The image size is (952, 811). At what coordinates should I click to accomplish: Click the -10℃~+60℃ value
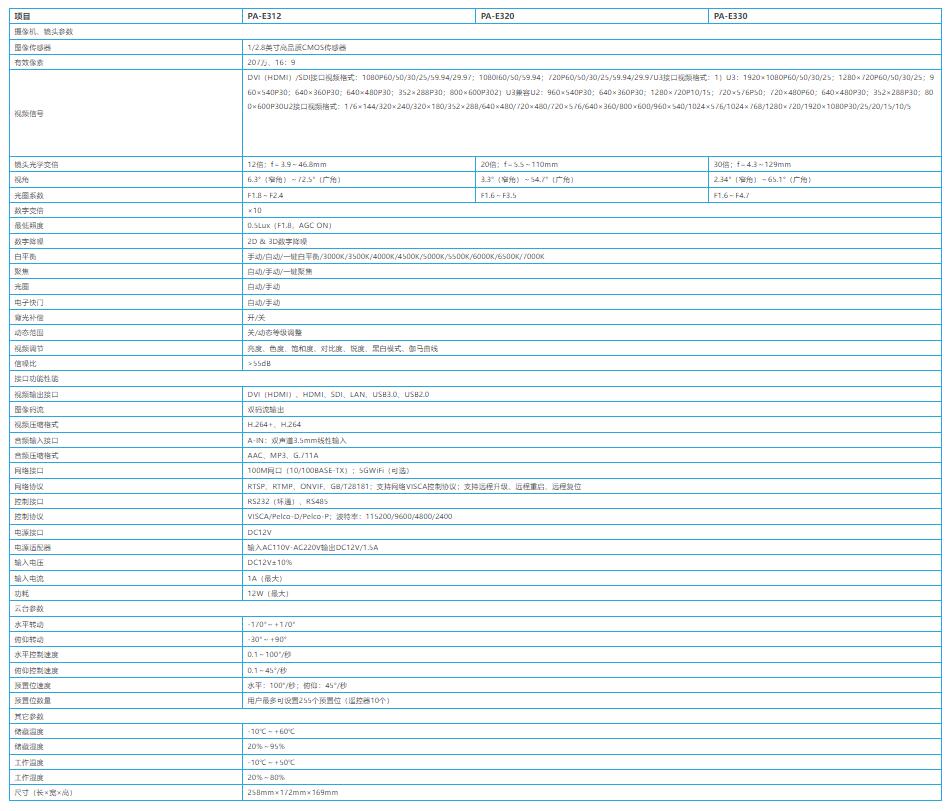point(271,732)
